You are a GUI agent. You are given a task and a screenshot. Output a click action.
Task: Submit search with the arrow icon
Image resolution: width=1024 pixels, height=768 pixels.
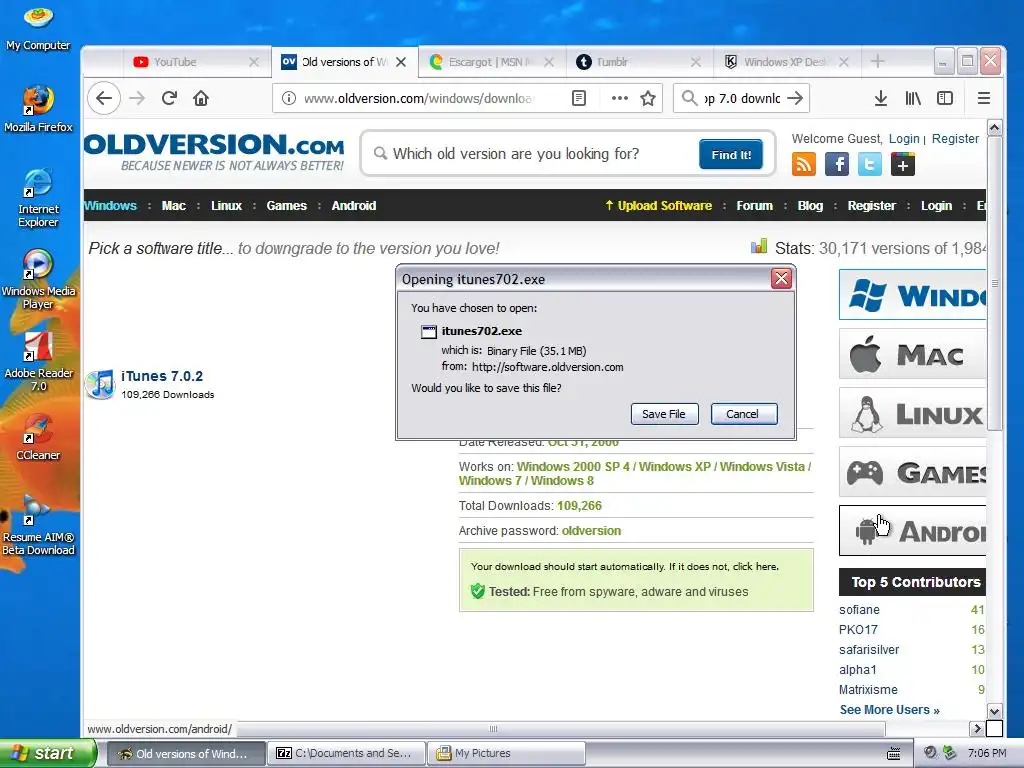795,99
